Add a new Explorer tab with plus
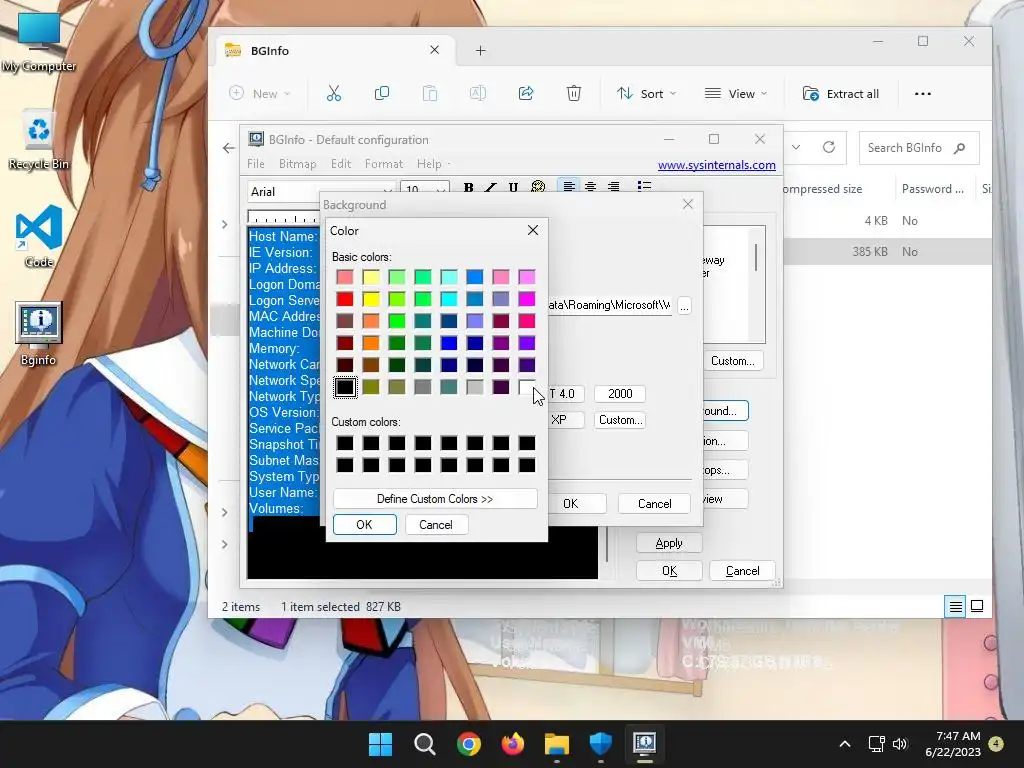 [x=481, y=50]
